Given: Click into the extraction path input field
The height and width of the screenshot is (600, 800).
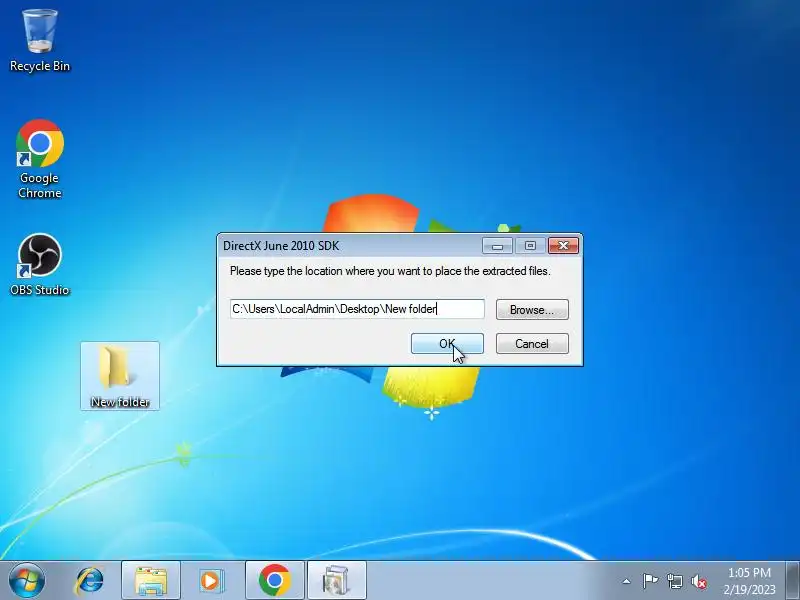Looking at the screenshot, I should tap(357, 309).
